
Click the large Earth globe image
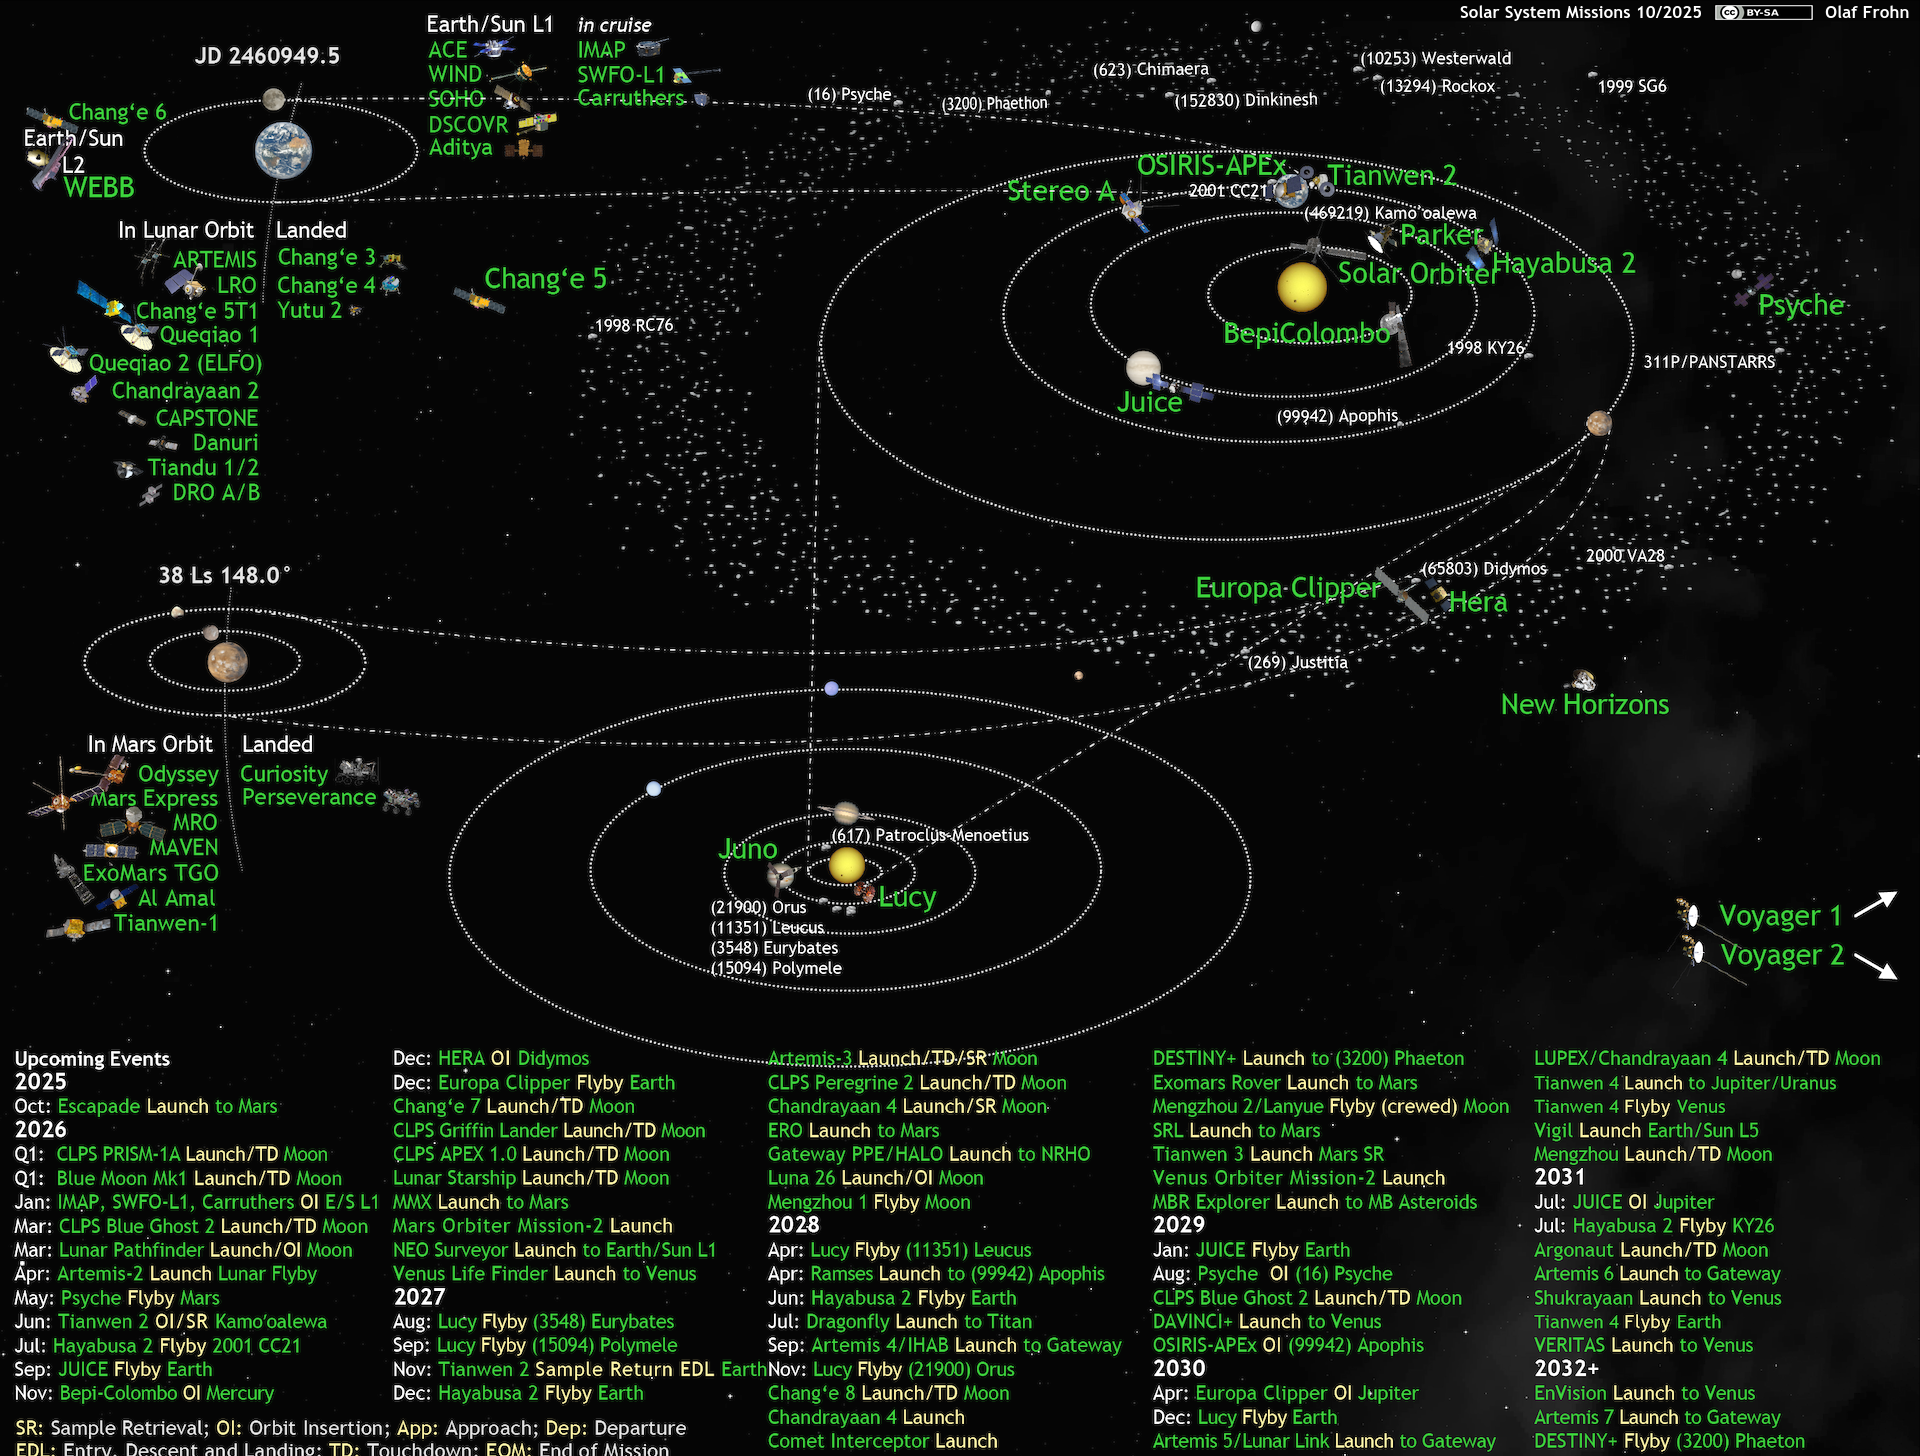pyautogui.click(x=283, y=151)
